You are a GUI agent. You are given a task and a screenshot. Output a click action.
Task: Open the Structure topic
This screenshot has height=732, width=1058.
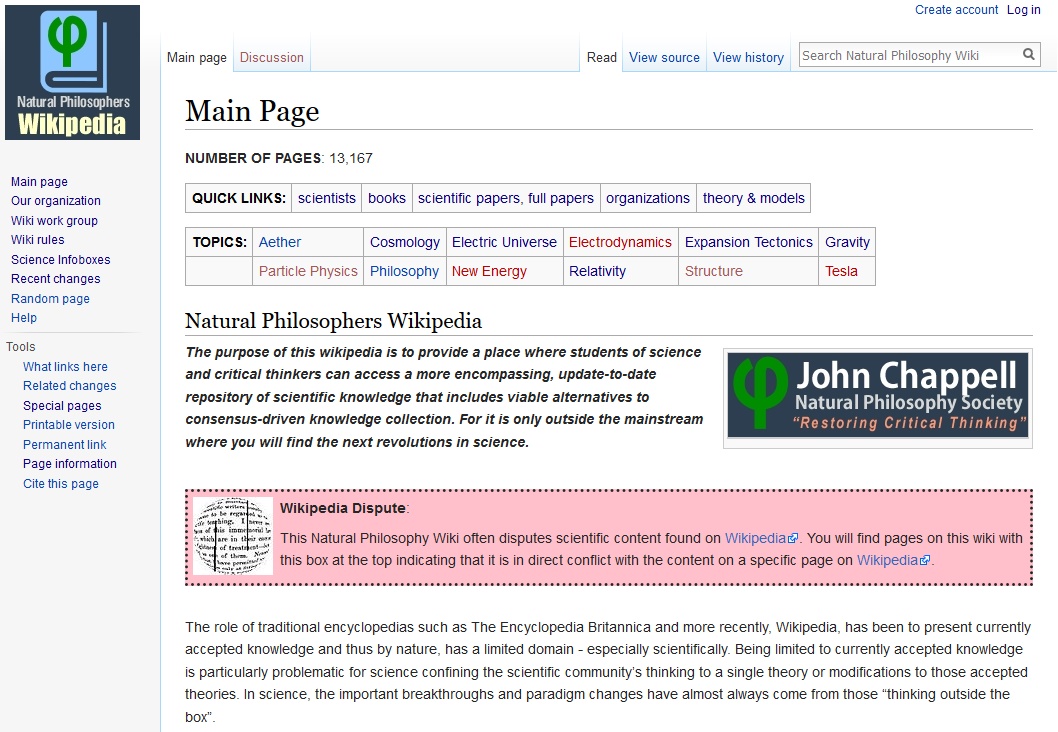[714, 271]
